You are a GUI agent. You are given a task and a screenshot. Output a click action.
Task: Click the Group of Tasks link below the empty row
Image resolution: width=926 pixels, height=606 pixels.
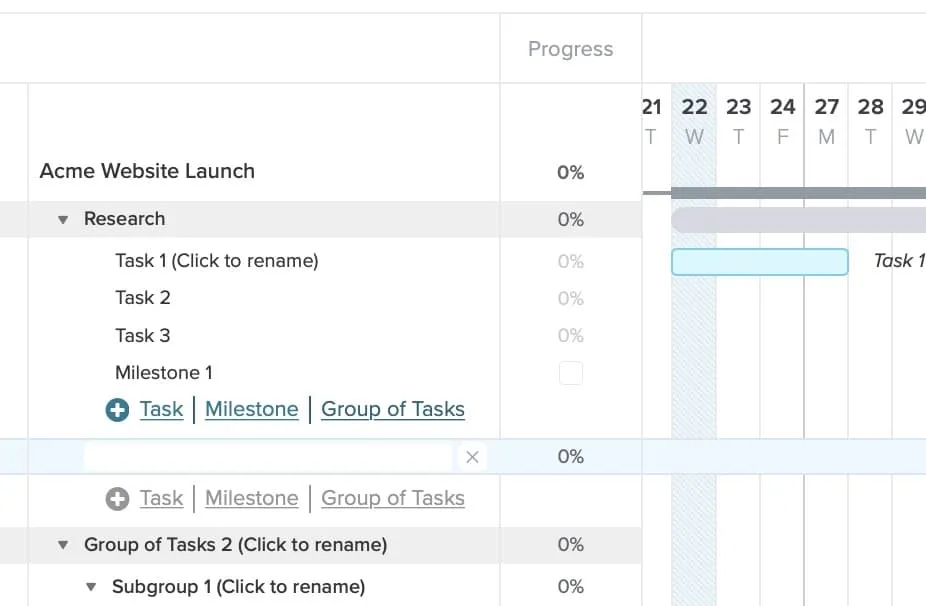(x=393, y=498)
